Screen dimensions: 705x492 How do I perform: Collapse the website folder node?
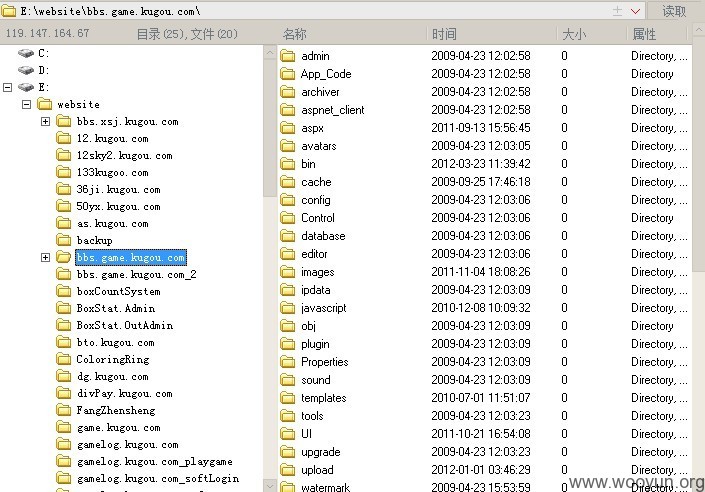coord(27,104)
